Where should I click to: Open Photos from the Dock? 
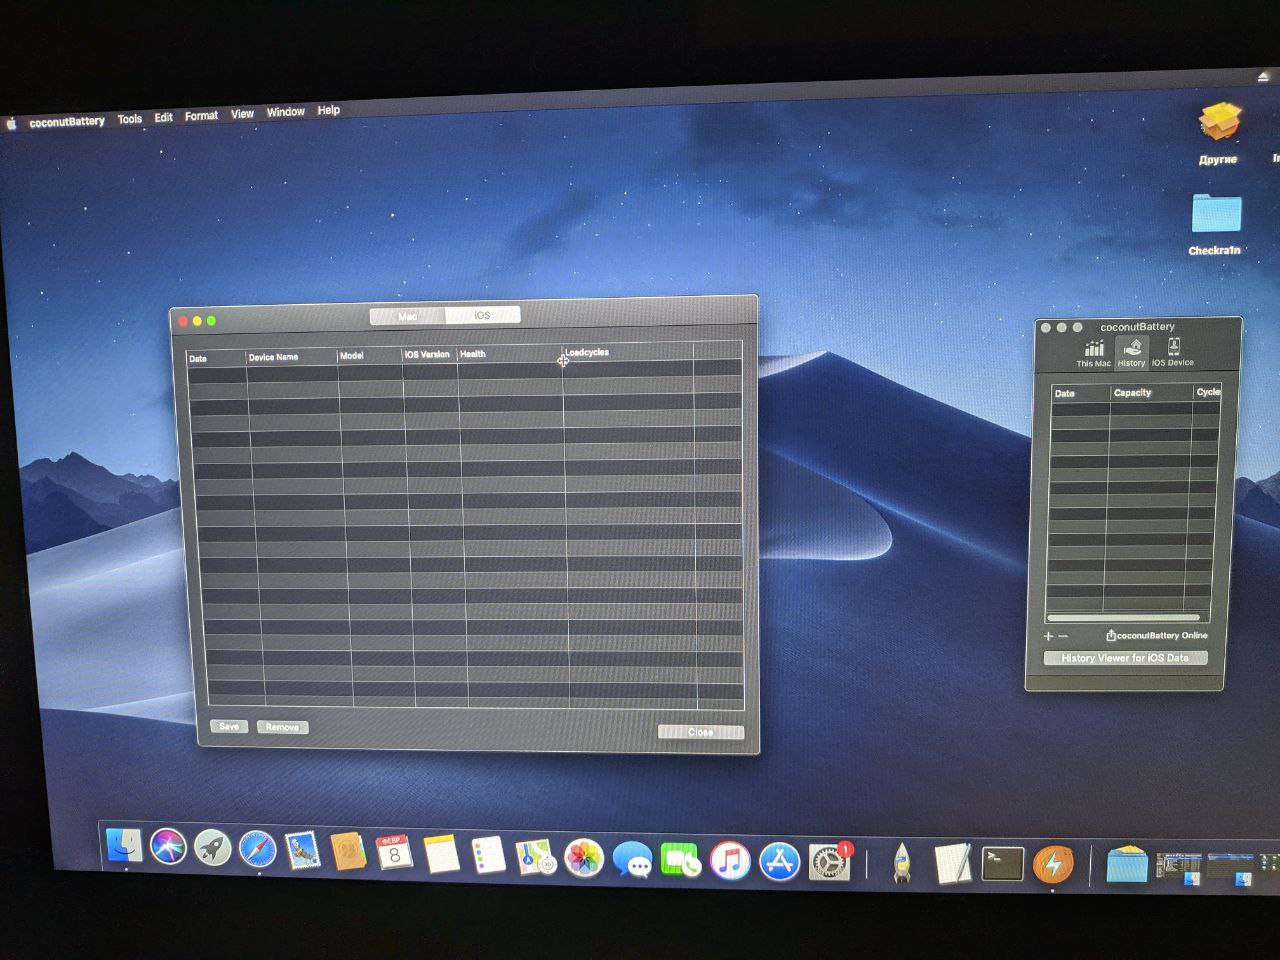(584, 858)
